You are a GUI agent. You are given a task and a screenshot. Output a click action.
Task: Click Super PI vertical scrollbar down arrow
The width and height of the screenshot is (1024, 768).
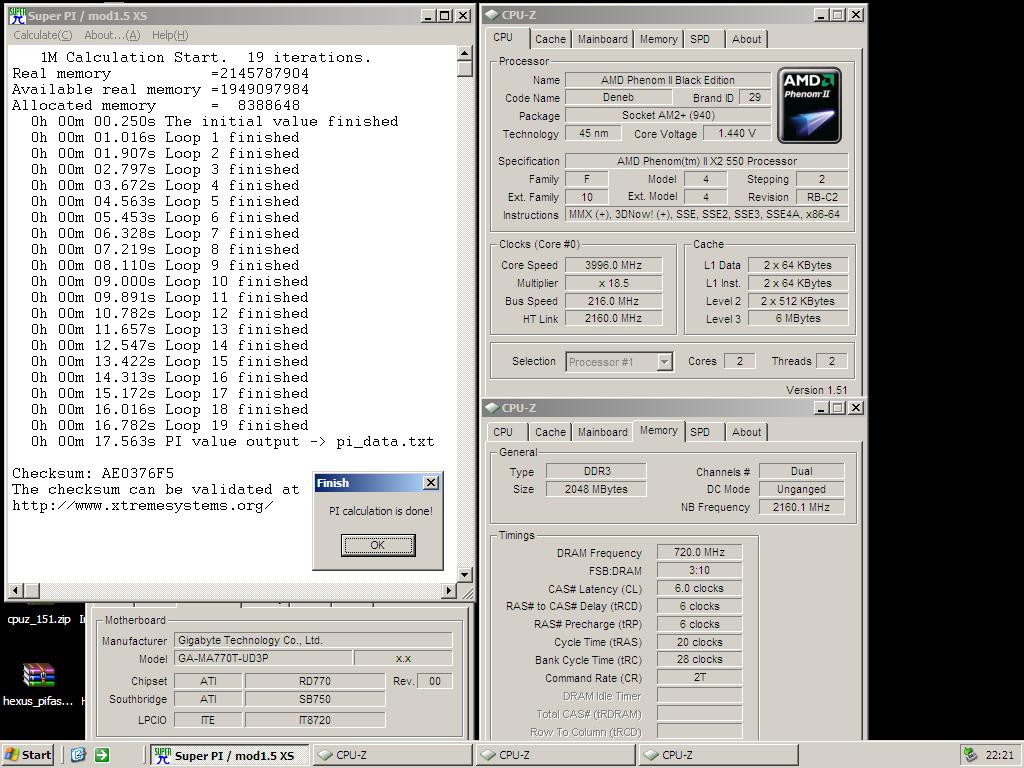click(464, 575)
